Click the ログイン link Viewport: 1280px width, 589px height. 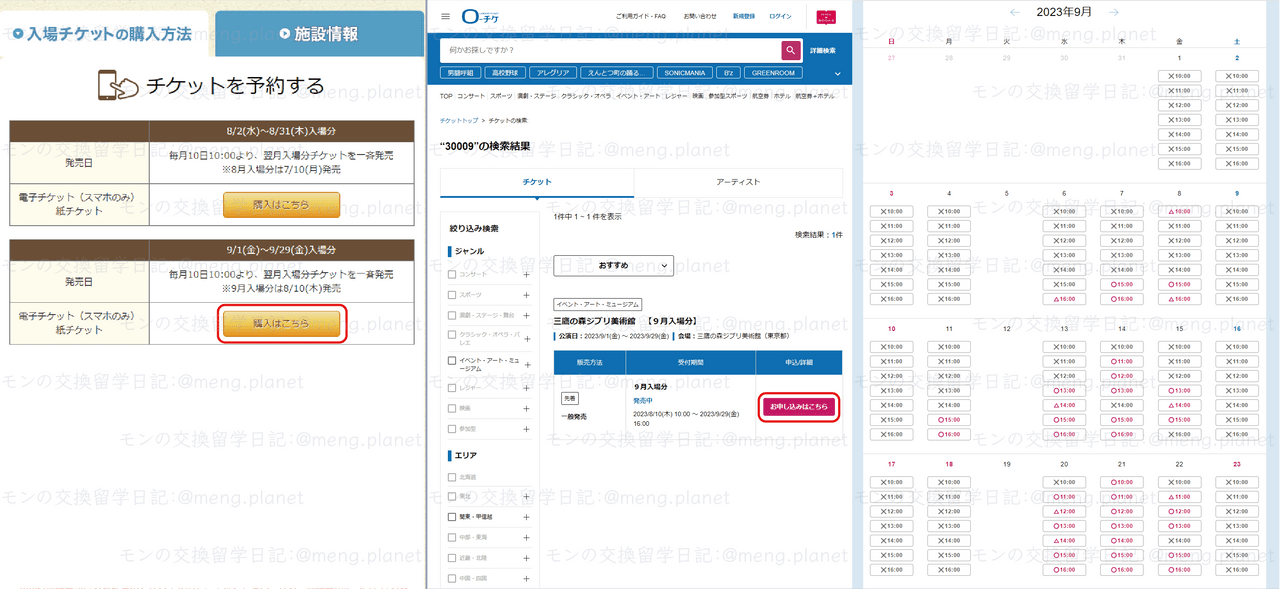(x=781, y=17)
